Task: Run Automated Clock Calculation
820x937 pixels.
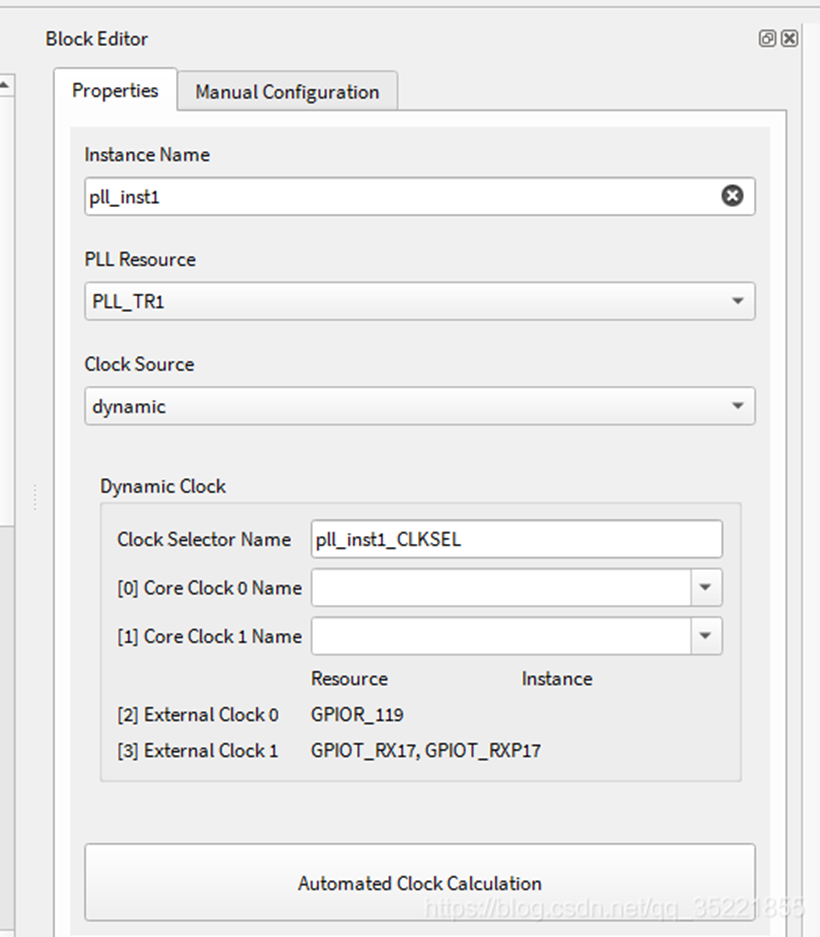Action: pyautogui.click(x=420, y=883)
